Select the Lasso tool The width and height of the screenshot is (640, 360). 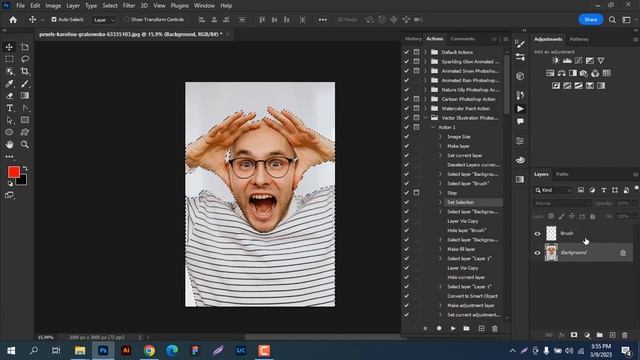pyautogui.click(x=25, y=59)
